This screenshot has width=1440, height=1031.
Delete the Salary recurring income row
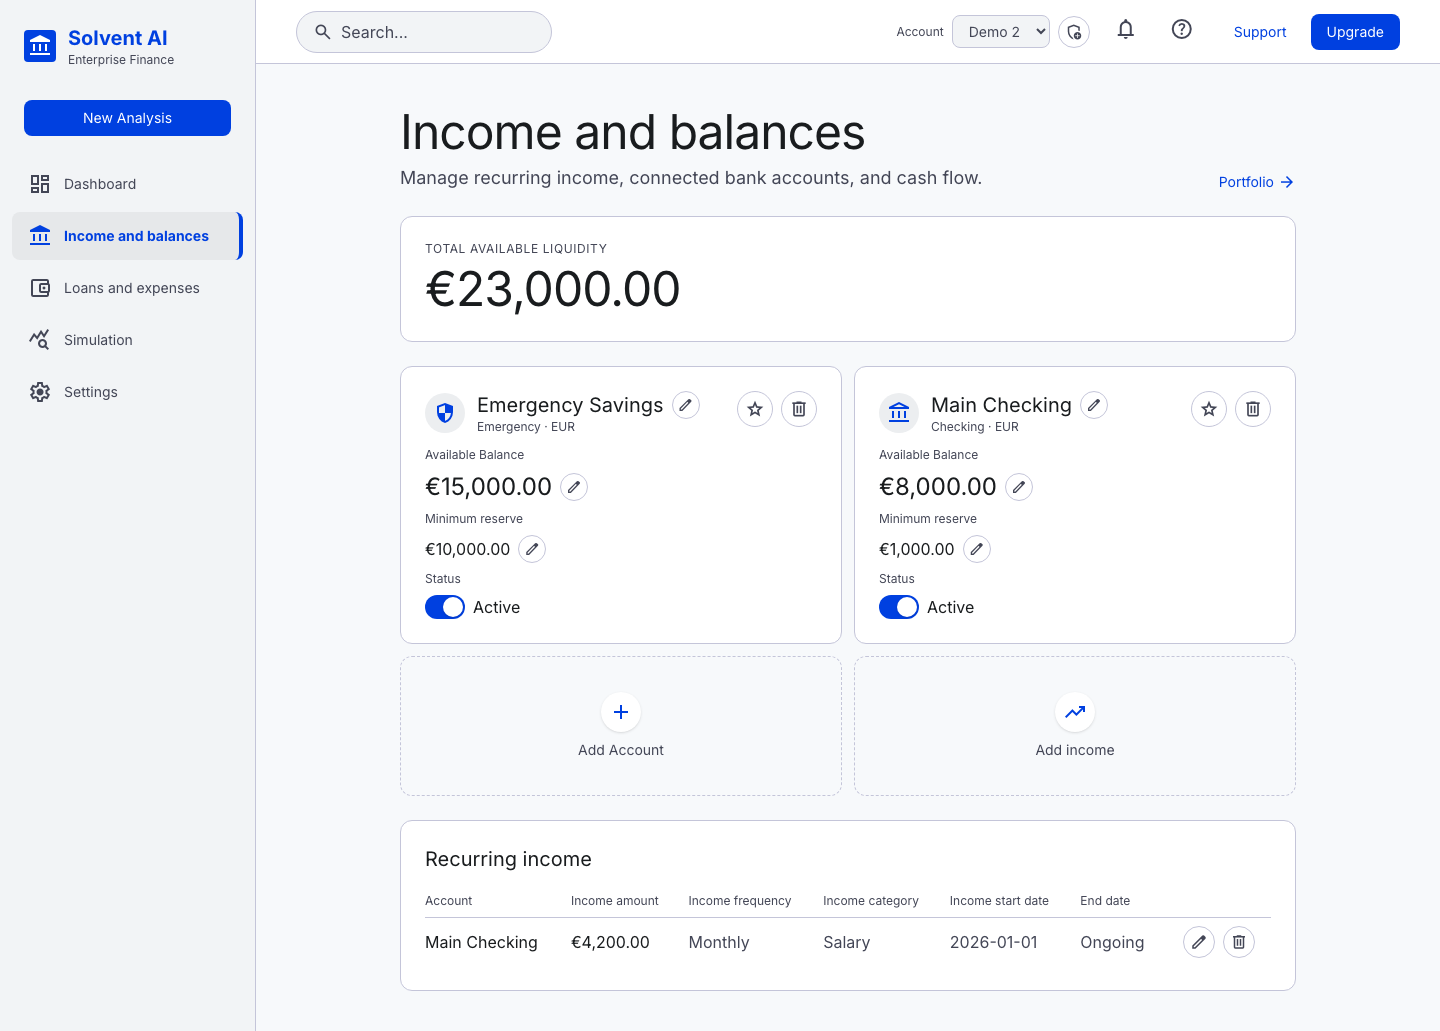pyautogui.click(x=1239, y=942)
